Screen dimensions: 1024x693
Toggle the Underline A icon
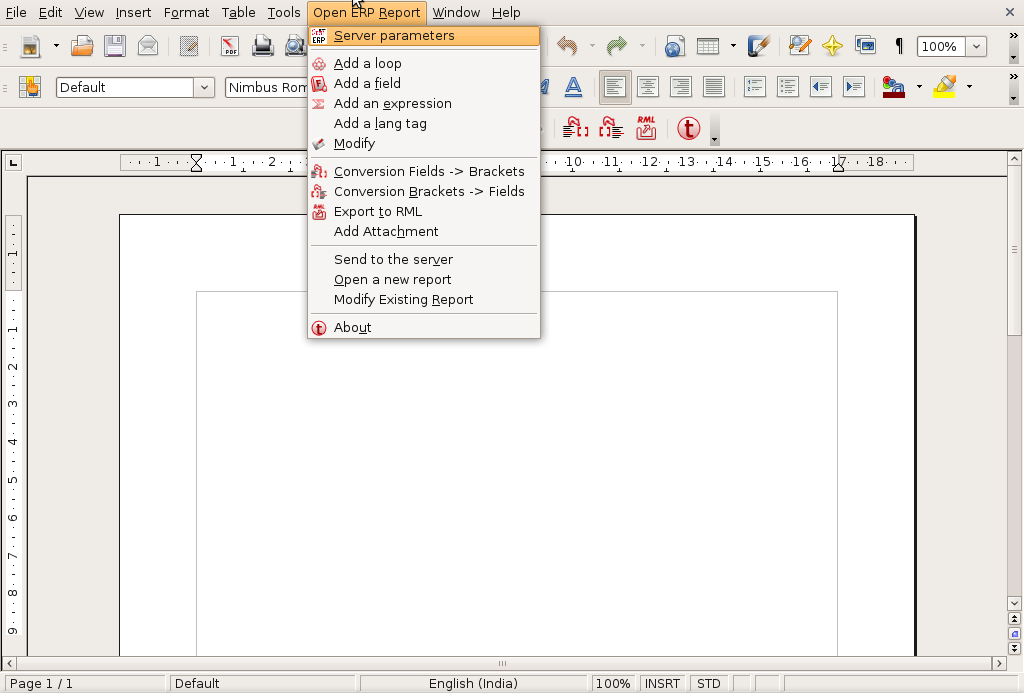573,87
